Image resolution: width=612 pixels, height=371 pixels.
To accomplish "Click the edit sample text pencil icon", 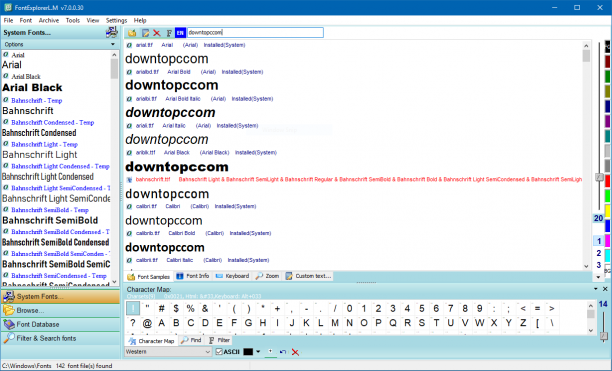I will [145, 33].
